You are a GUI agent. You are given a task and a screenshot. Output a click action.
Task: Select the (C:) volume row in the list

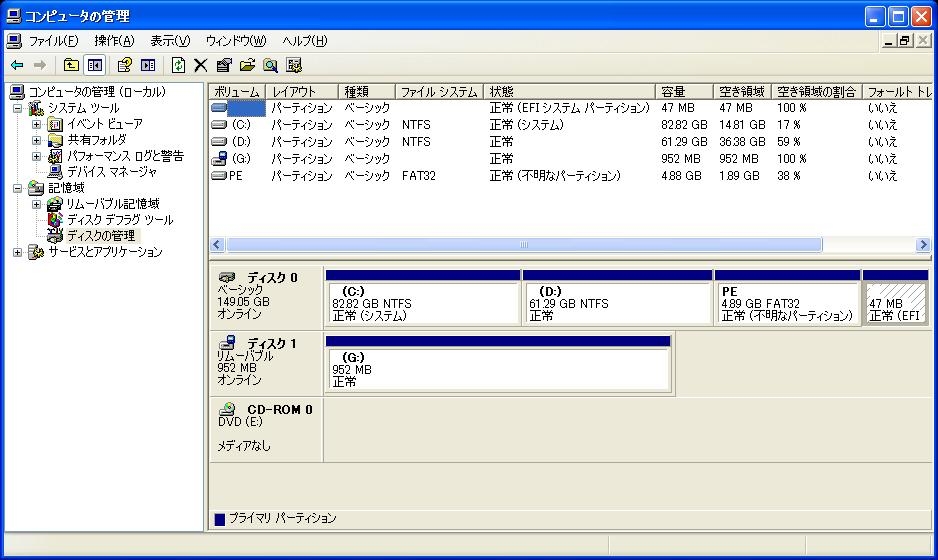point(571,125)
